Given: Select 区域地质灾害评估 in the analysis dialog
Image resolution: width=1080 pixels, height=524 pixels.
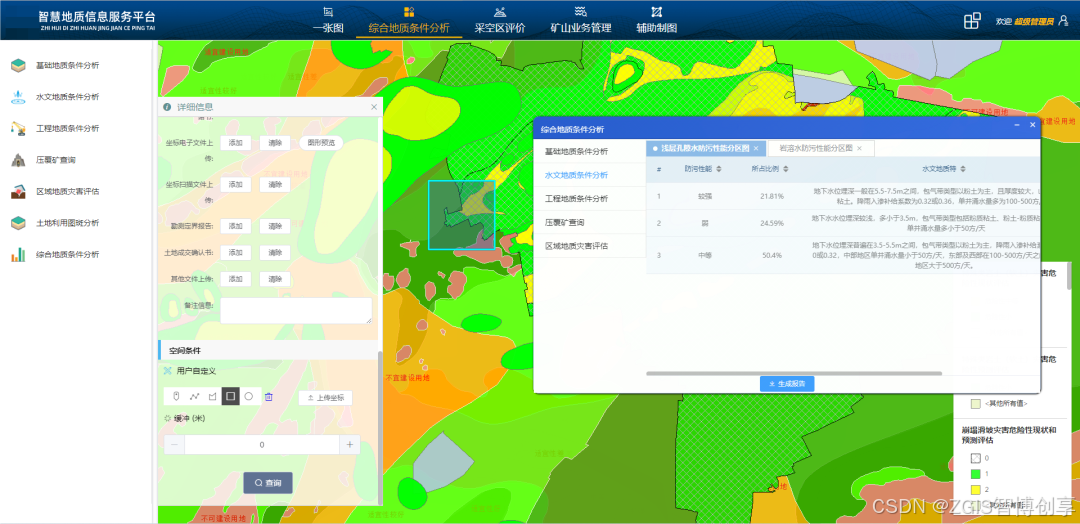Looking at the screenshot, I should (x=577, y=246).
